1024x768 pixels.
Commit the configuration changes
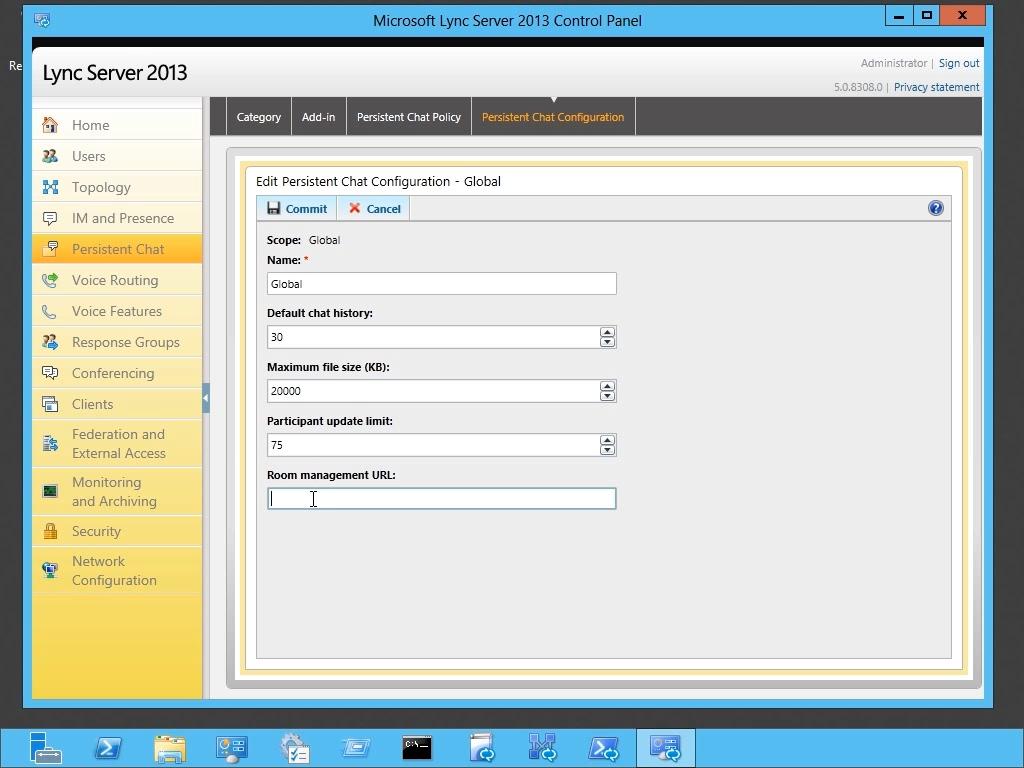(x=297, y=208)
